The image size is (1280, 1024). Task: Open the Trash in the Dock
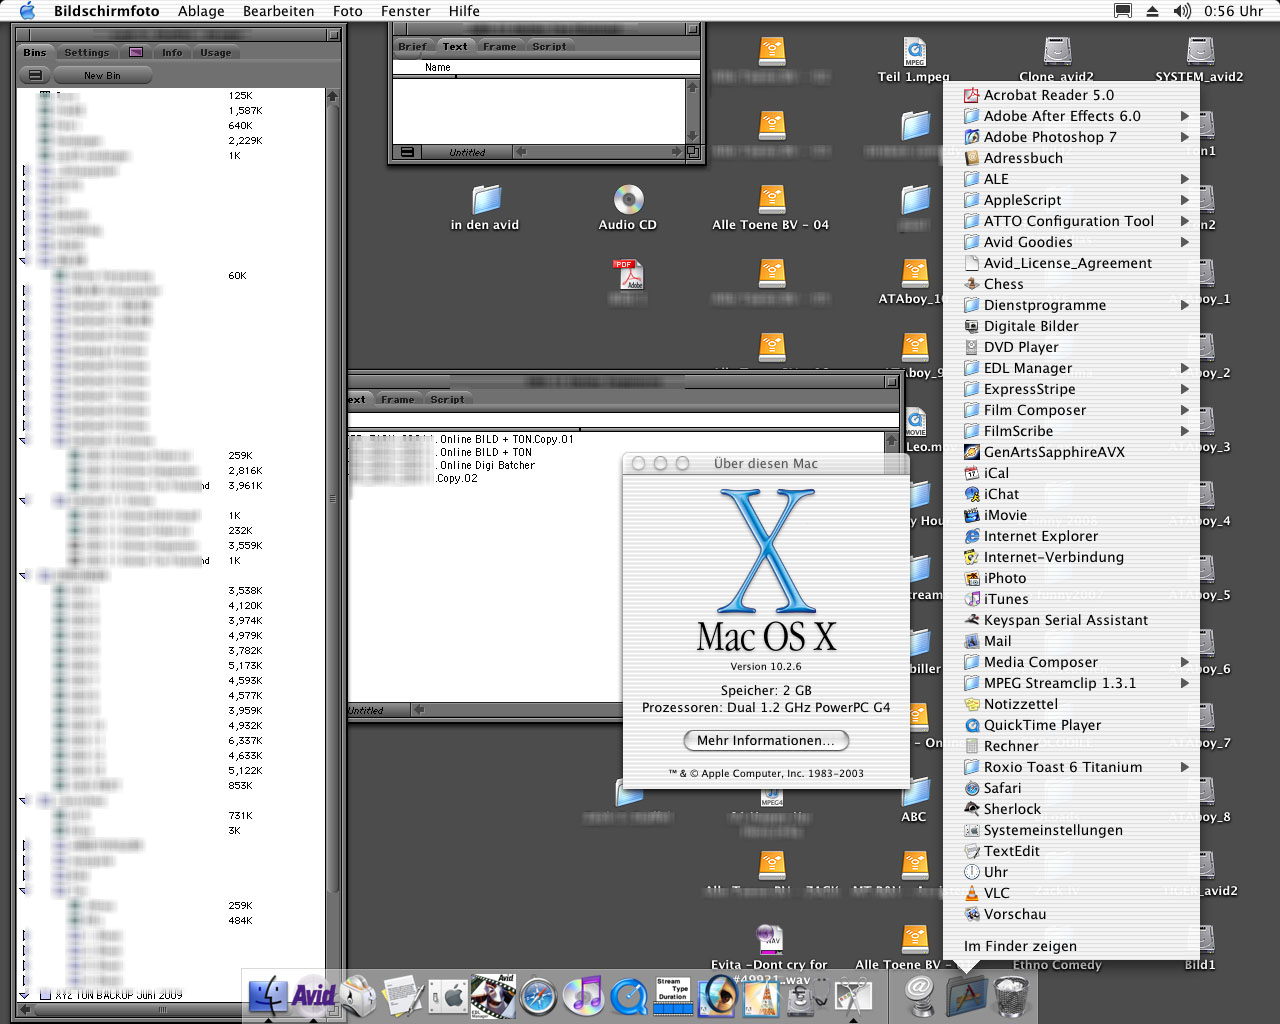pyautogui.click(x=1012, y=996)
